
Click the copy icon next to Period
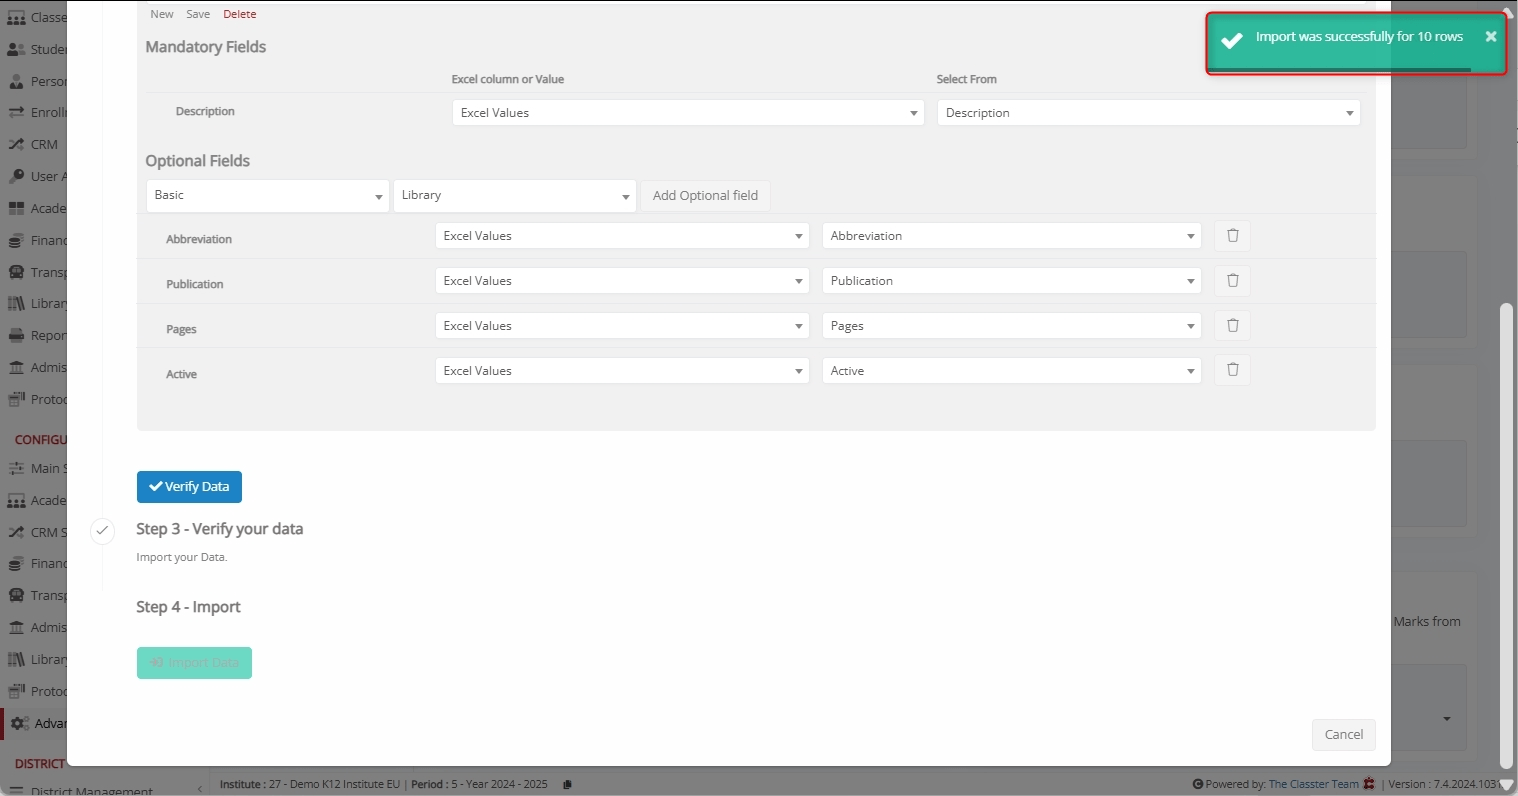pyautogui.click(x=567, y=785)
